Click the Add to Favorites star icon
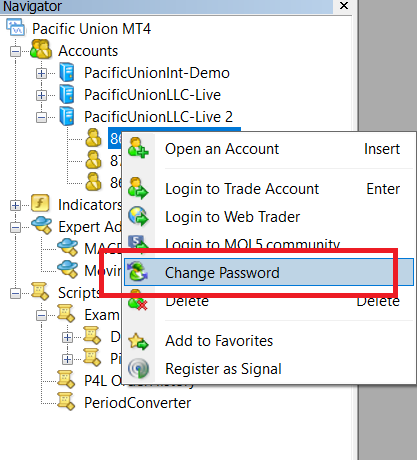 click(x=138, y=341)
